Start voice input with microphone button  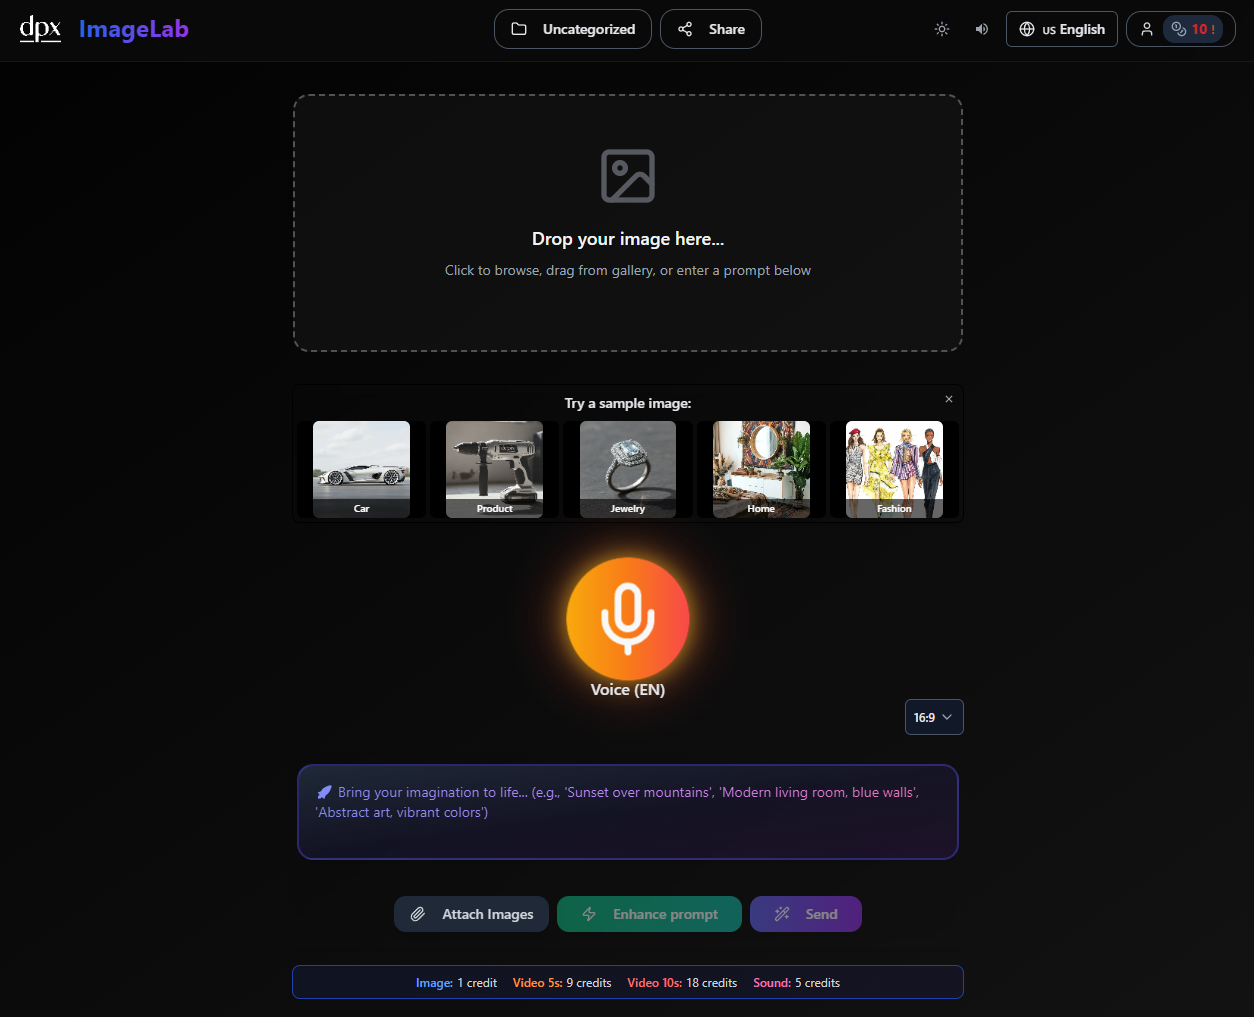[627, 619]
